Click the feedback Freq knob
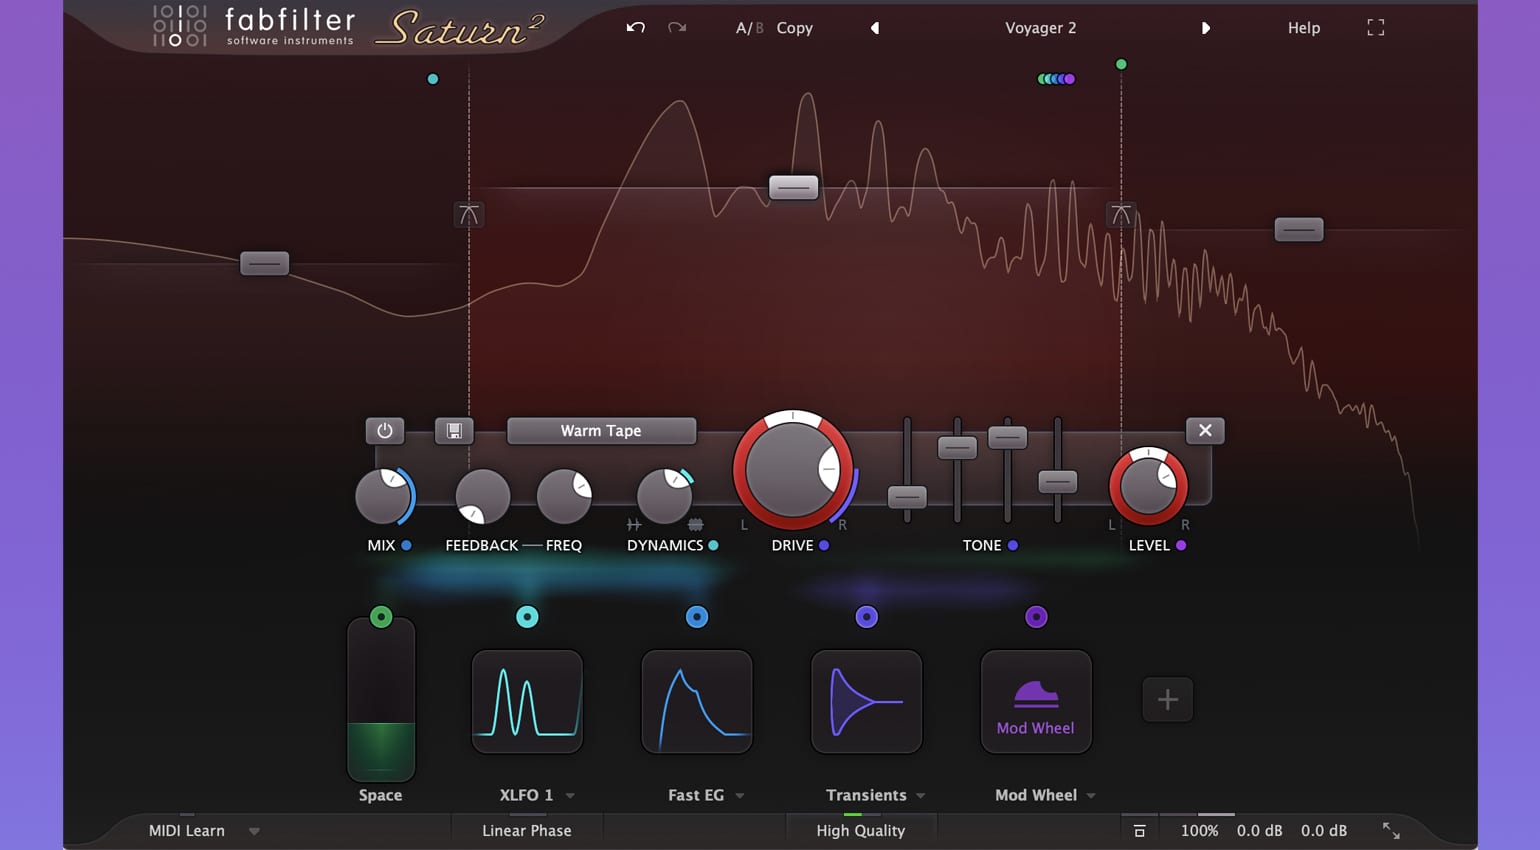Viewport: 1540px width, 850px height. 564,497
